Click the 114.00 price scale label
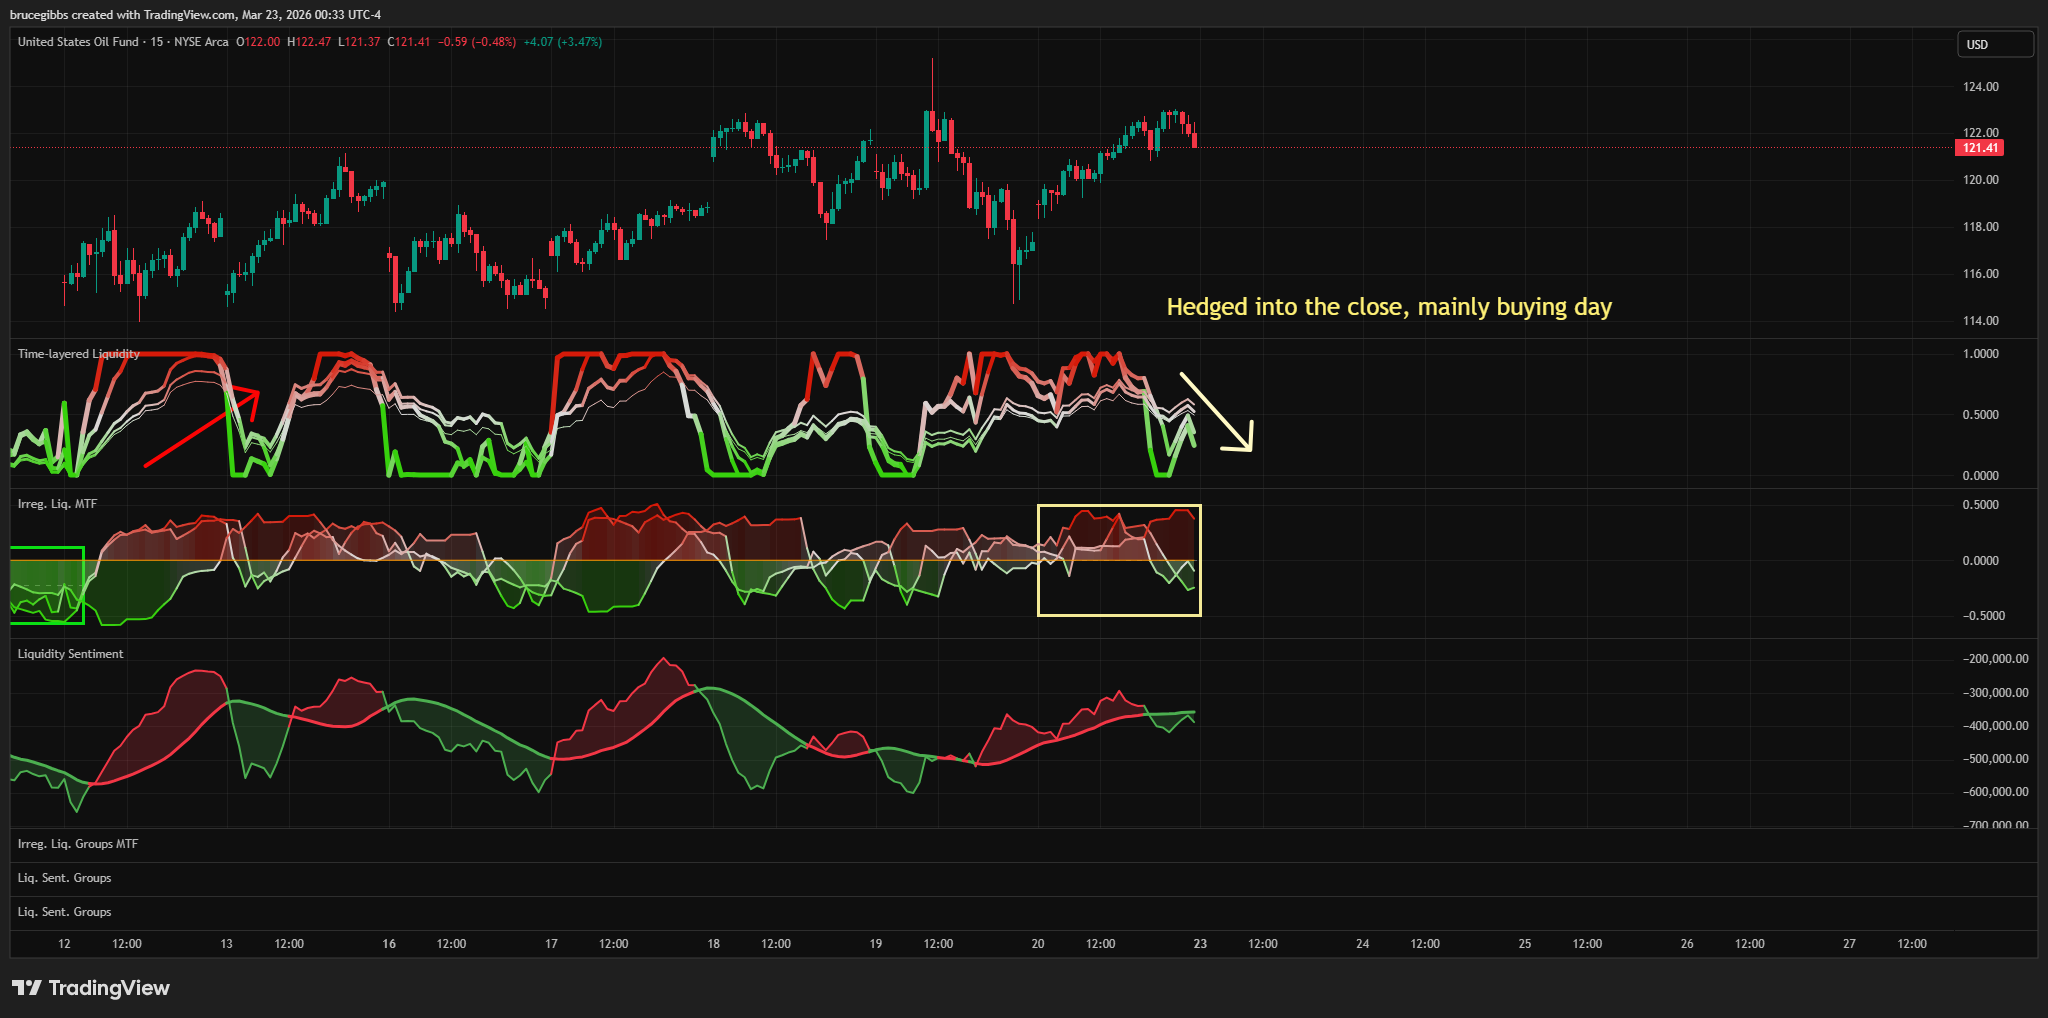 1980,321
